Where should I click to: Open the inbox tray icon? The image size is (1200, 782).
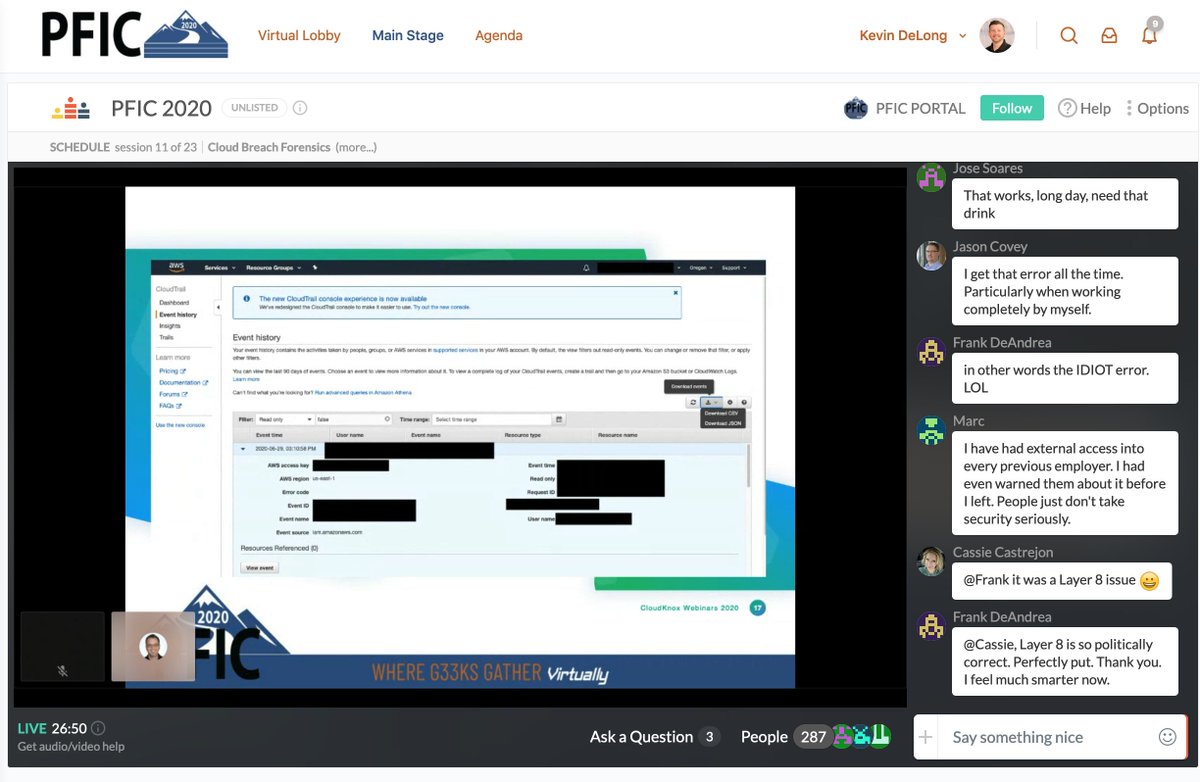tap(1109, 35)
